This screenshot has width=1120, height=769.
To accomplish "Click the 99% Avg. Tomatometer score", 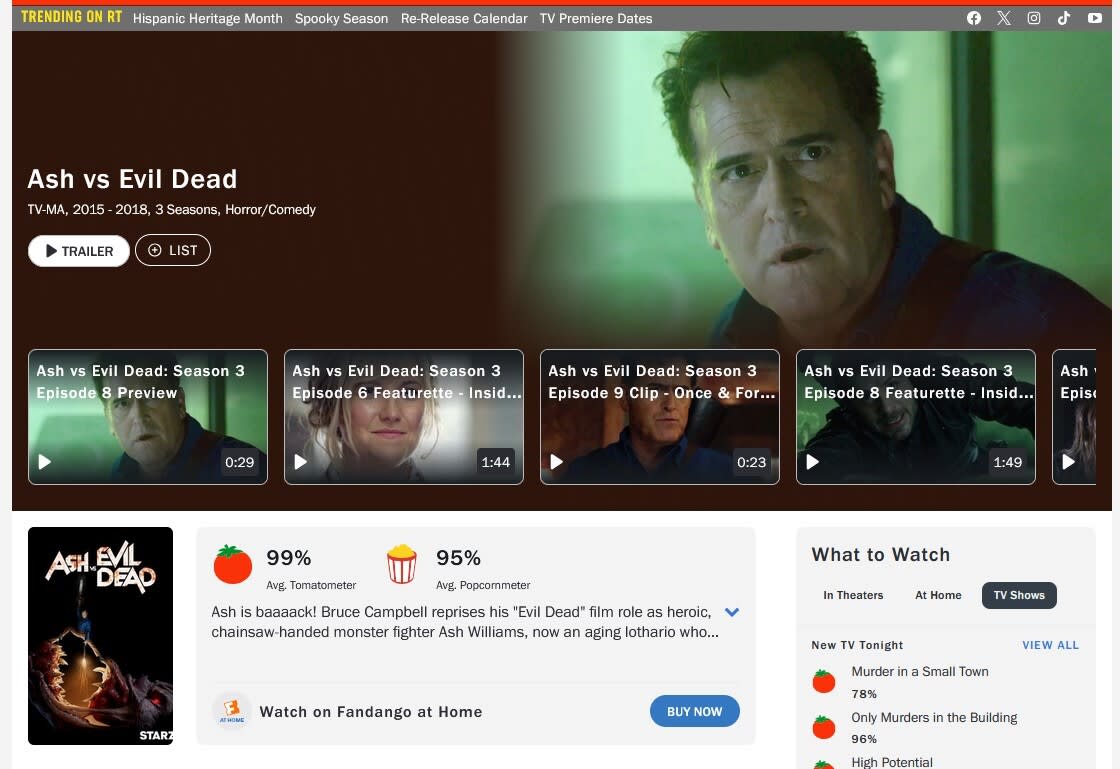I will [x=289, y=557].
